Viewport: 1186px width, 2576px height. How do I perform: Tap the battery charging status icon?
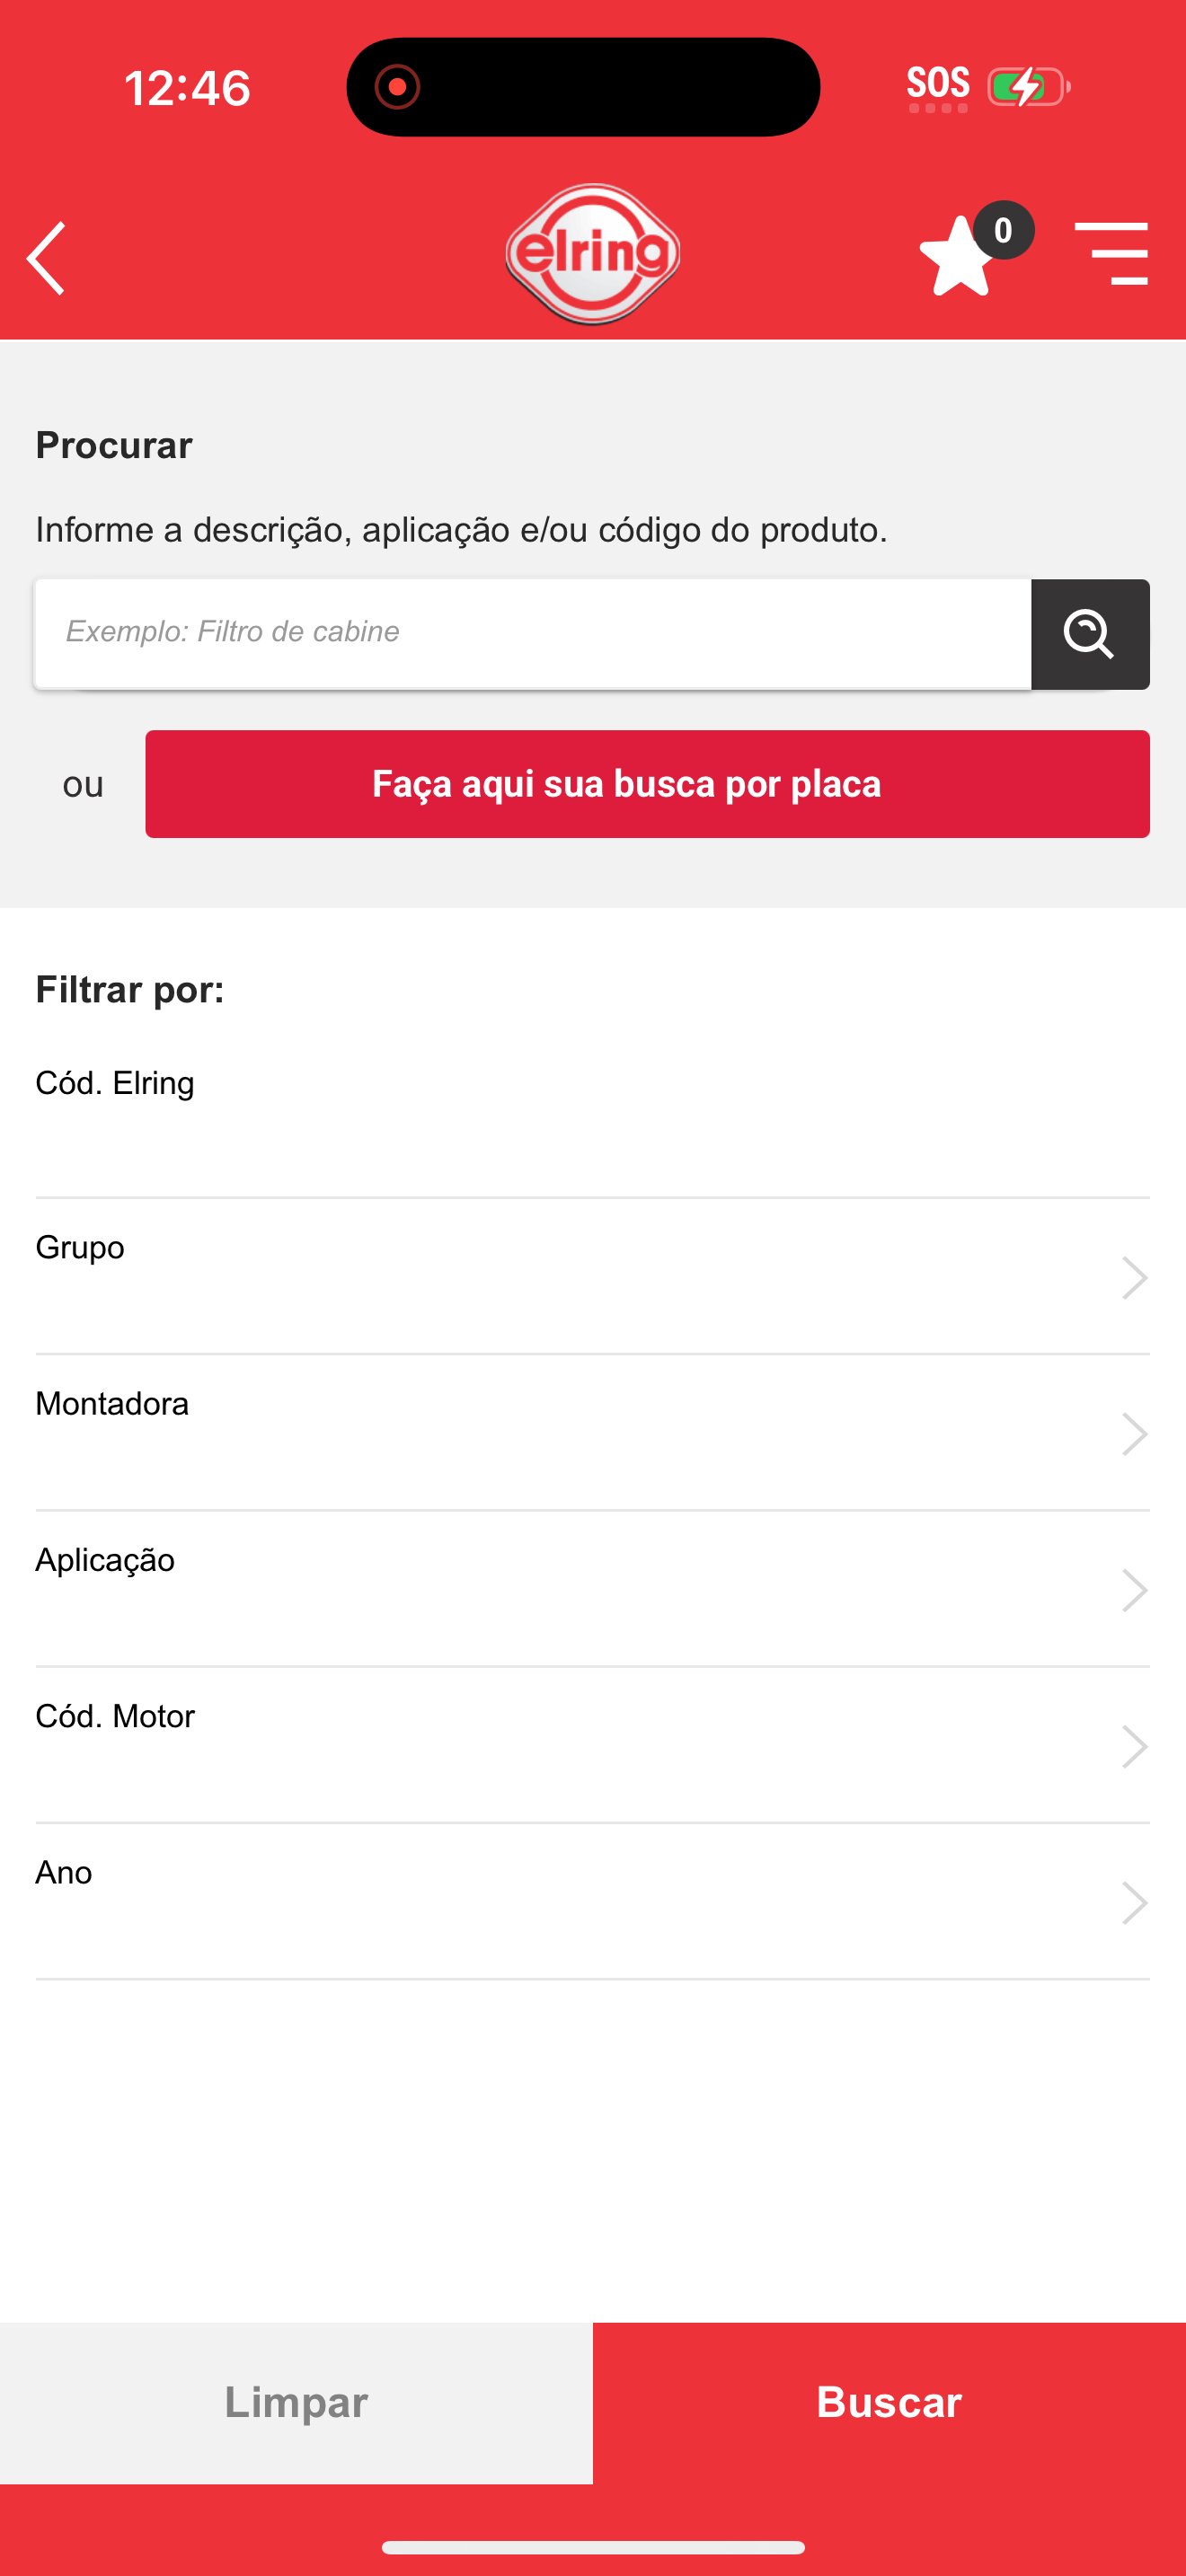click(x=1028, y=87)
